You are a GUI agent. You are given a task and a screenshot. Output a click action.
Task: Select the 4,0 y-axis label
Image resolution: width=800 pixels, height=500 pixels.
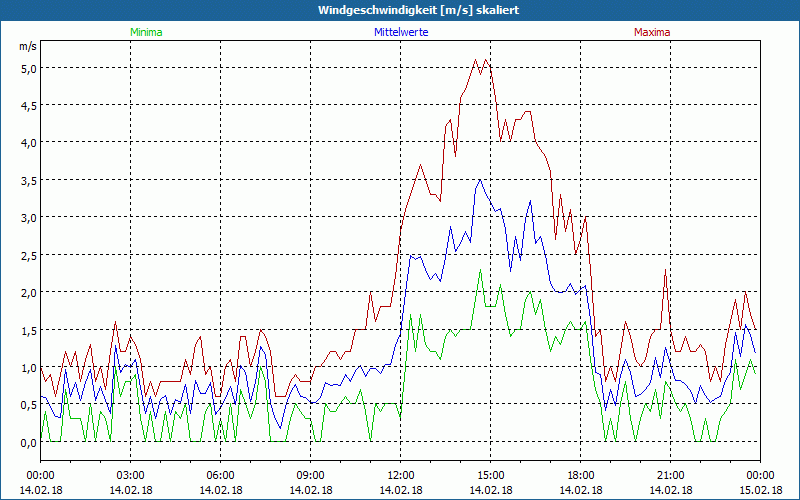[29, 143]
